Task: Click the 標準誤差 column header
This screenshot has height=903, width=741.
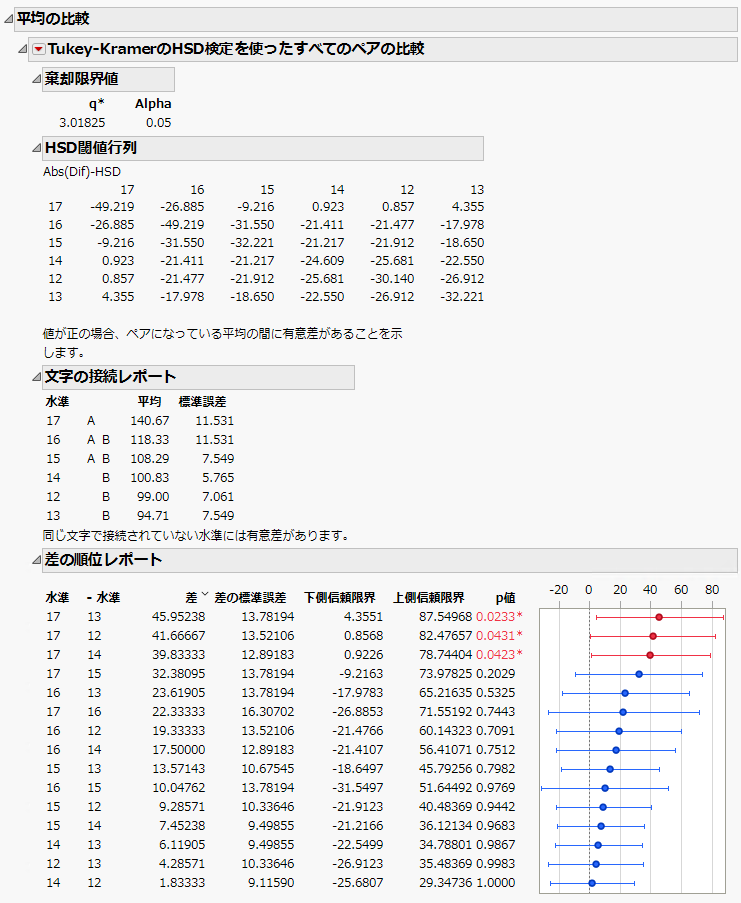Action: (x=202, y=402)
